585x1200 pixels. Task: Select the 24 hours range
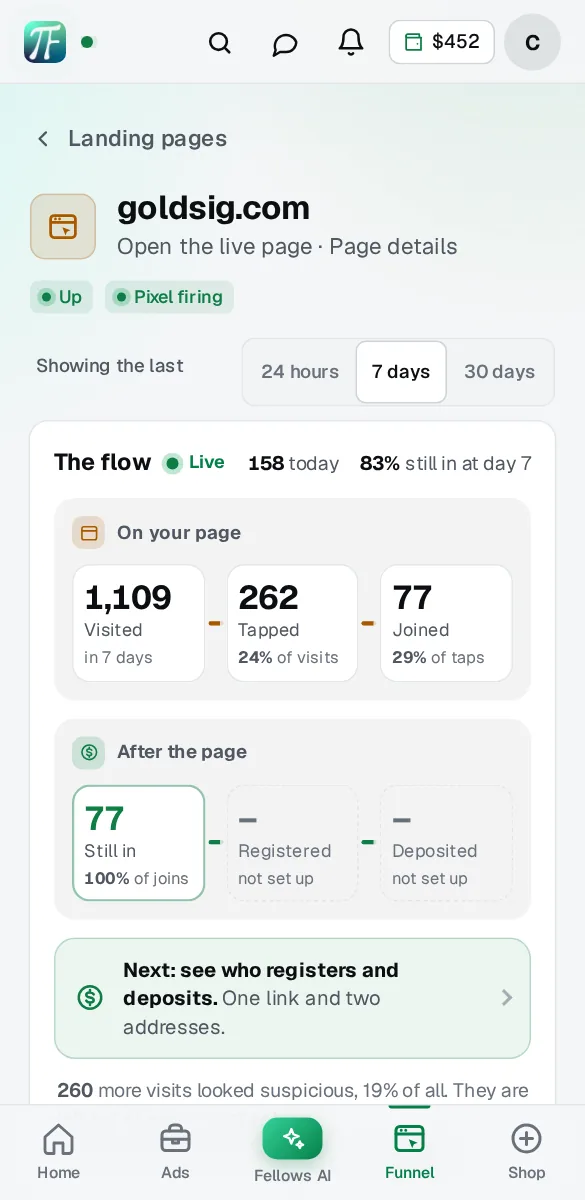[x=300, y=372]
